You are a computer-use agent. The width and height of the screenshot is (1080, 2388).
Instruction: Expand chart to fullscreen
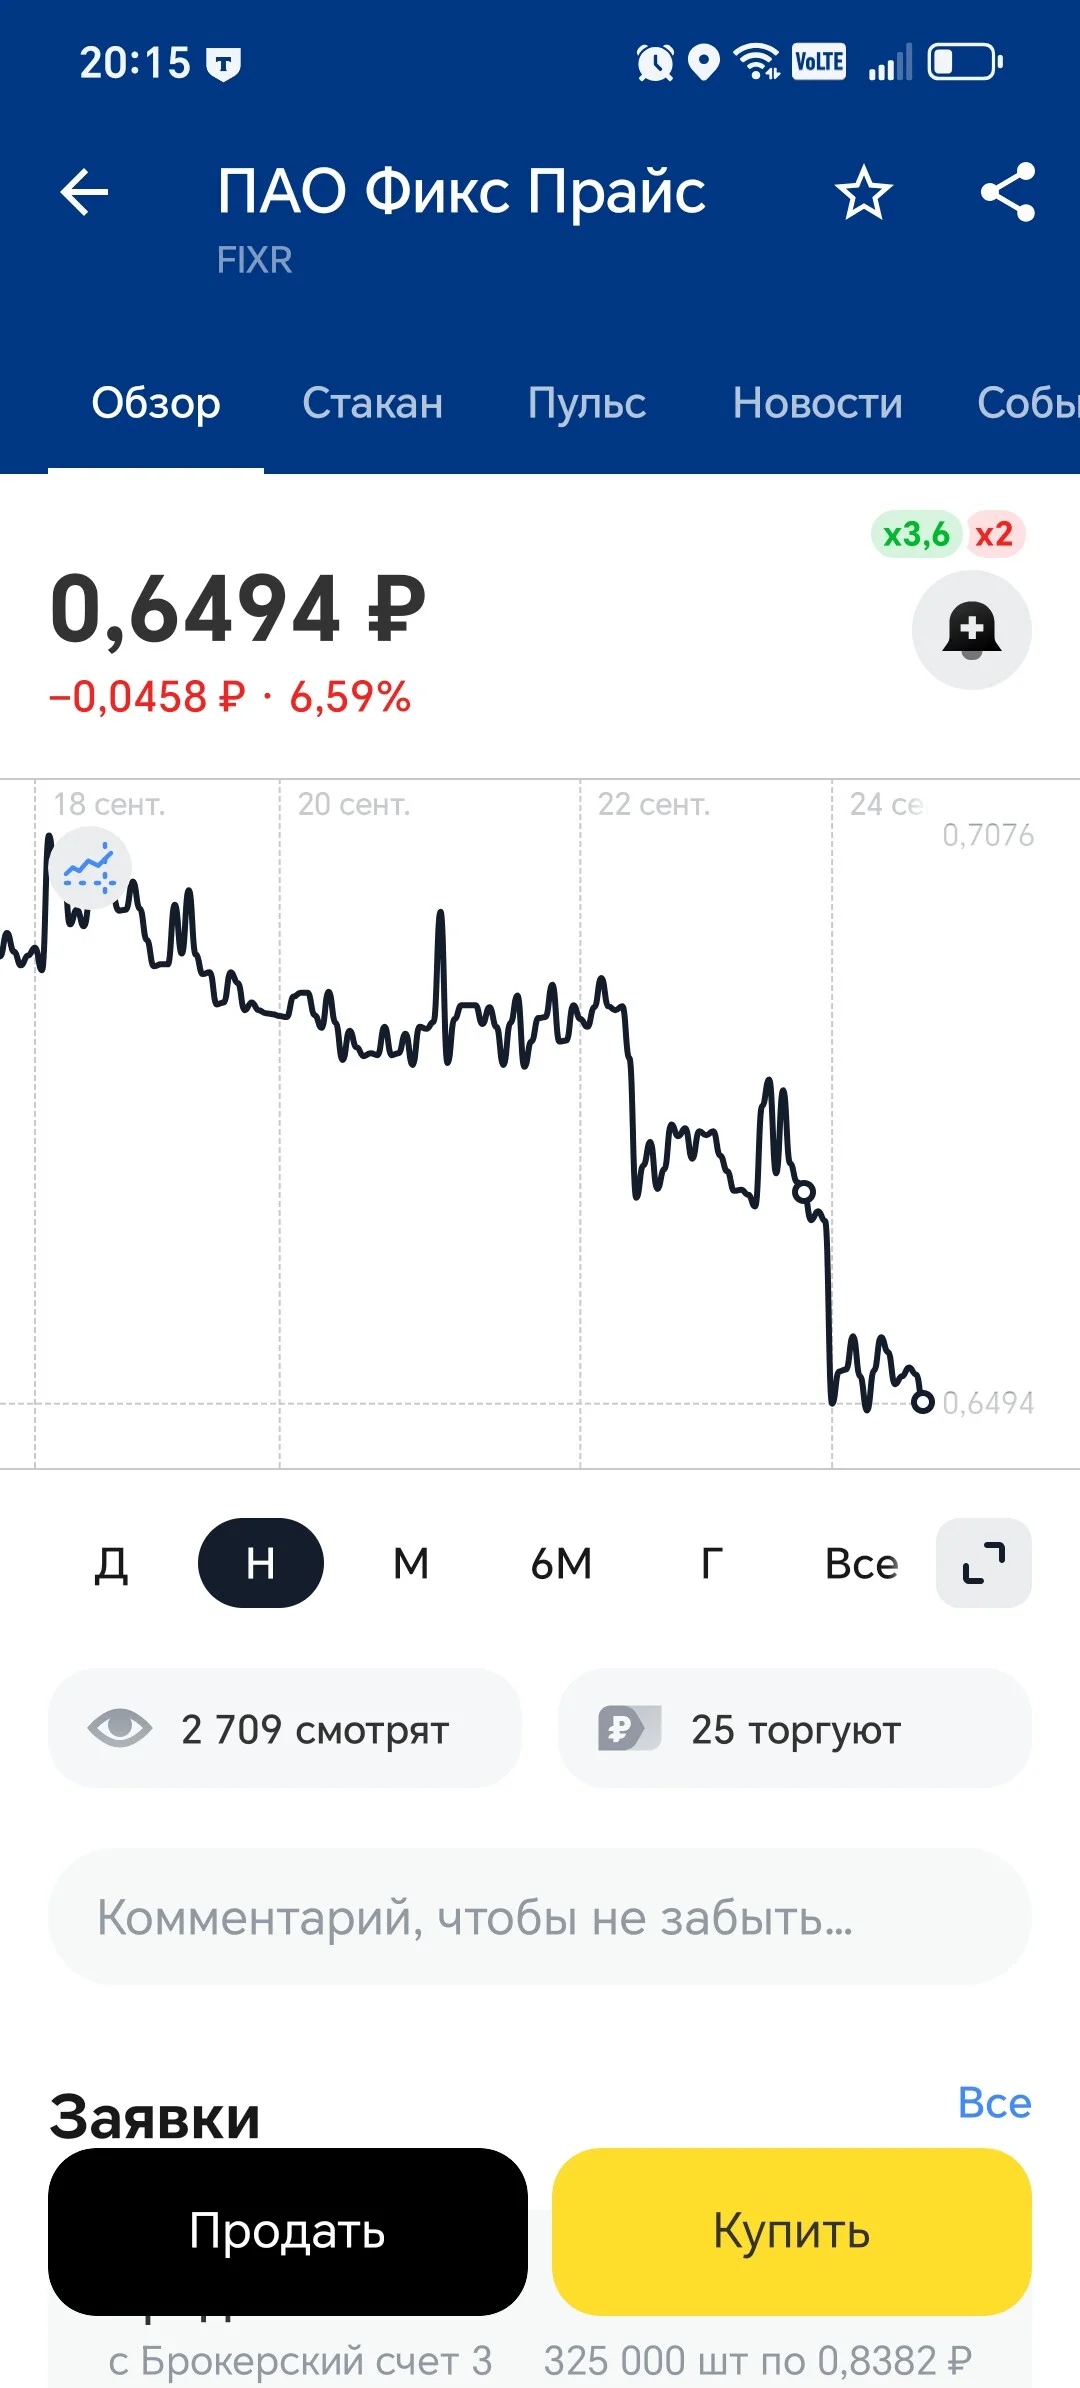[983, 1563]
